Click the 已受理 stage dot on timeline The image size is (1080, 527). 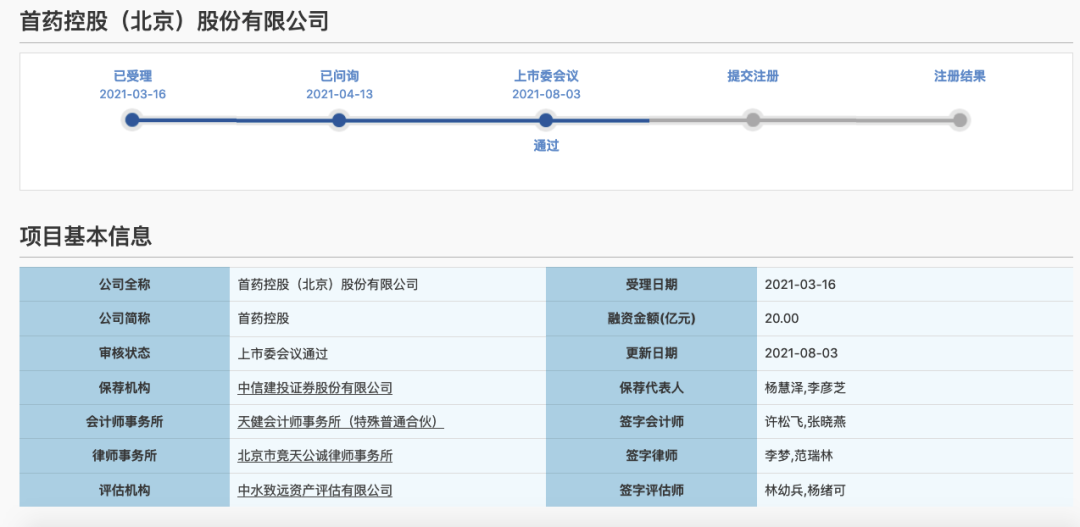(x=132, y=121)
